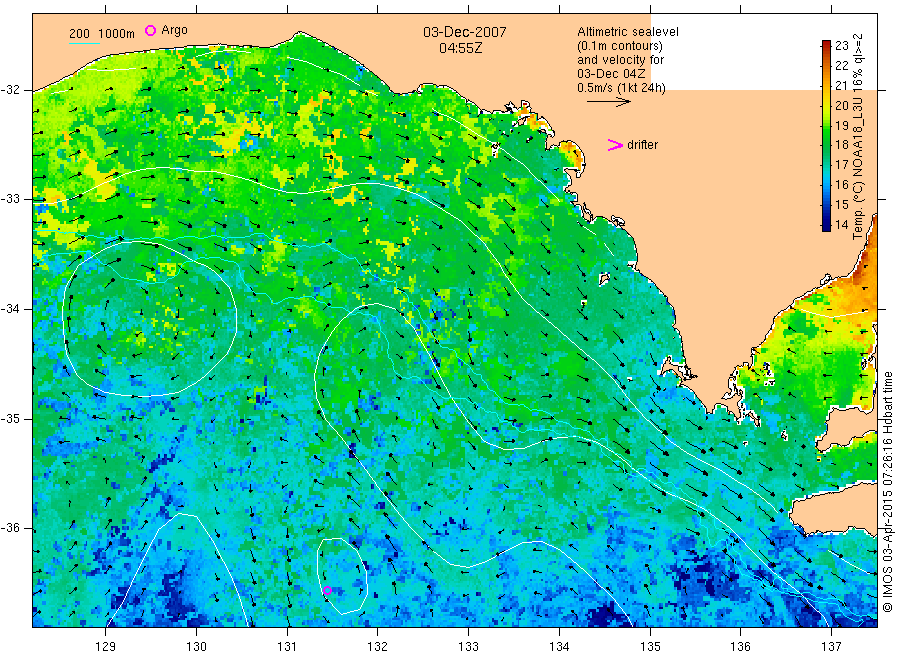This screenshot has height=660, width=900.
Task: Click the longitude label 136
Action: (x=740, y=647)
